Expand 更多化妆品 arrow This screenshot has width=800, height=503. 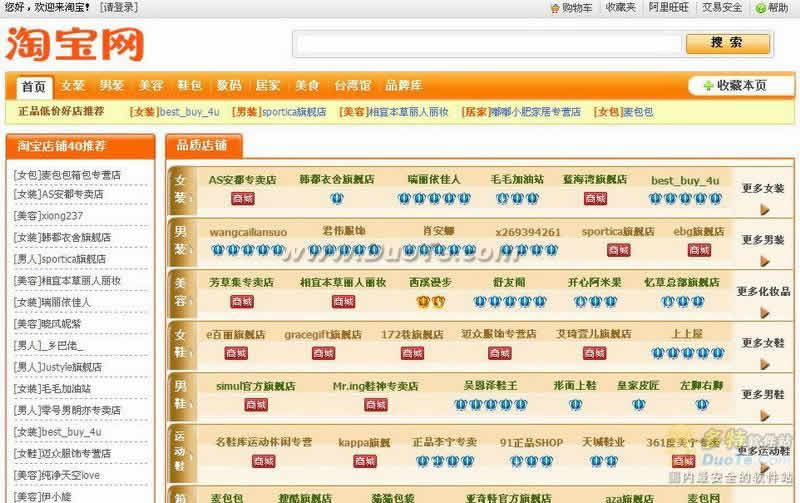pyautogui.click(x=764, y=313)
